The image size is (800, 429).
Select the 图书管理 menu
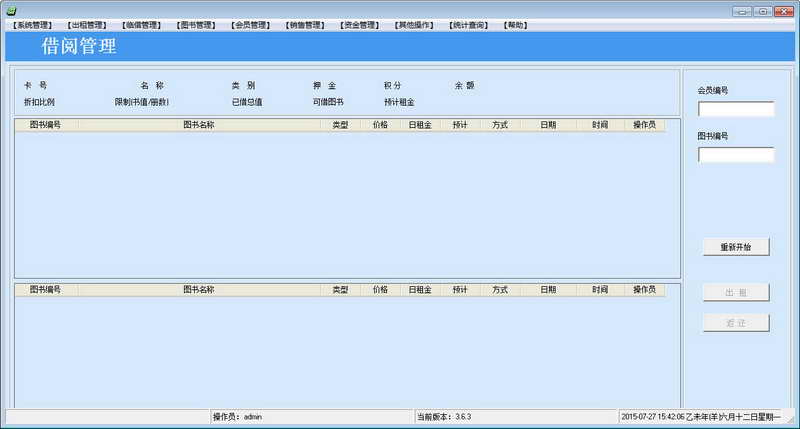pyautogui.click(x=196, y=25)
